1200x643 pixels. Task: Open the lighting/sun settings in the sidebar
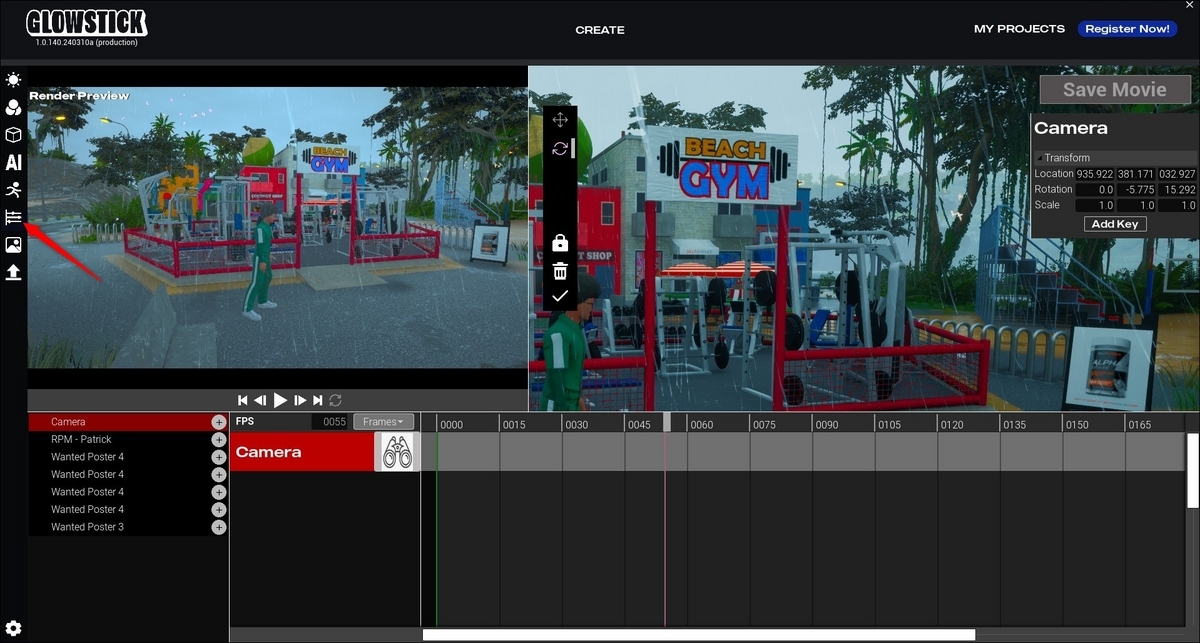pyautogui.click(x=13, y=80)
